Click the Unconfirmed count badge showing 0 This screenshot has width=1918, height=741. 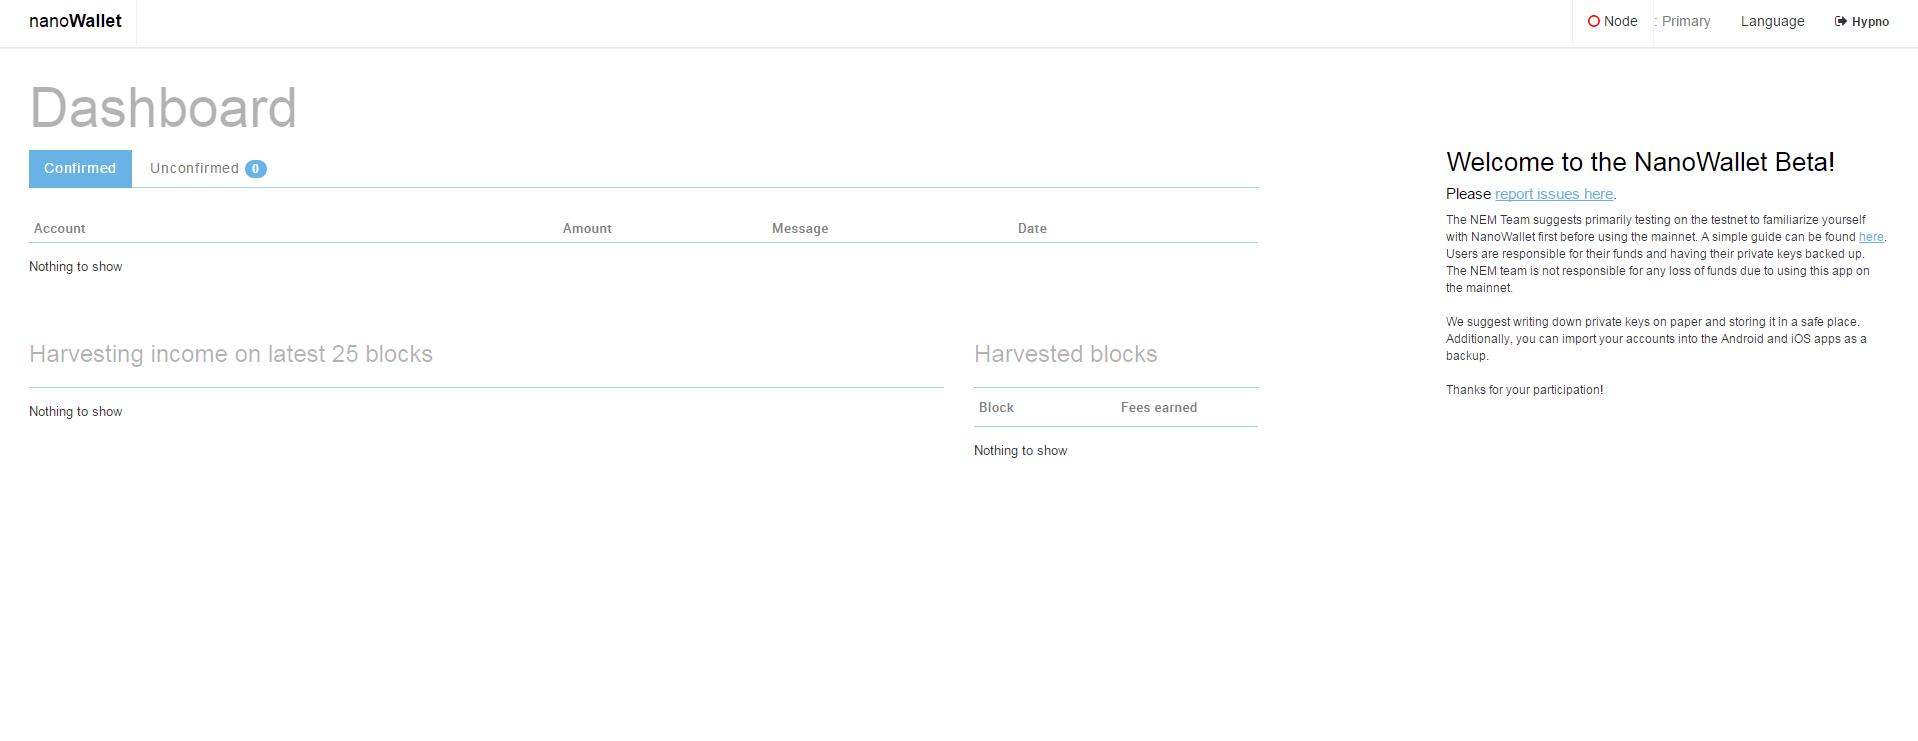256,169
